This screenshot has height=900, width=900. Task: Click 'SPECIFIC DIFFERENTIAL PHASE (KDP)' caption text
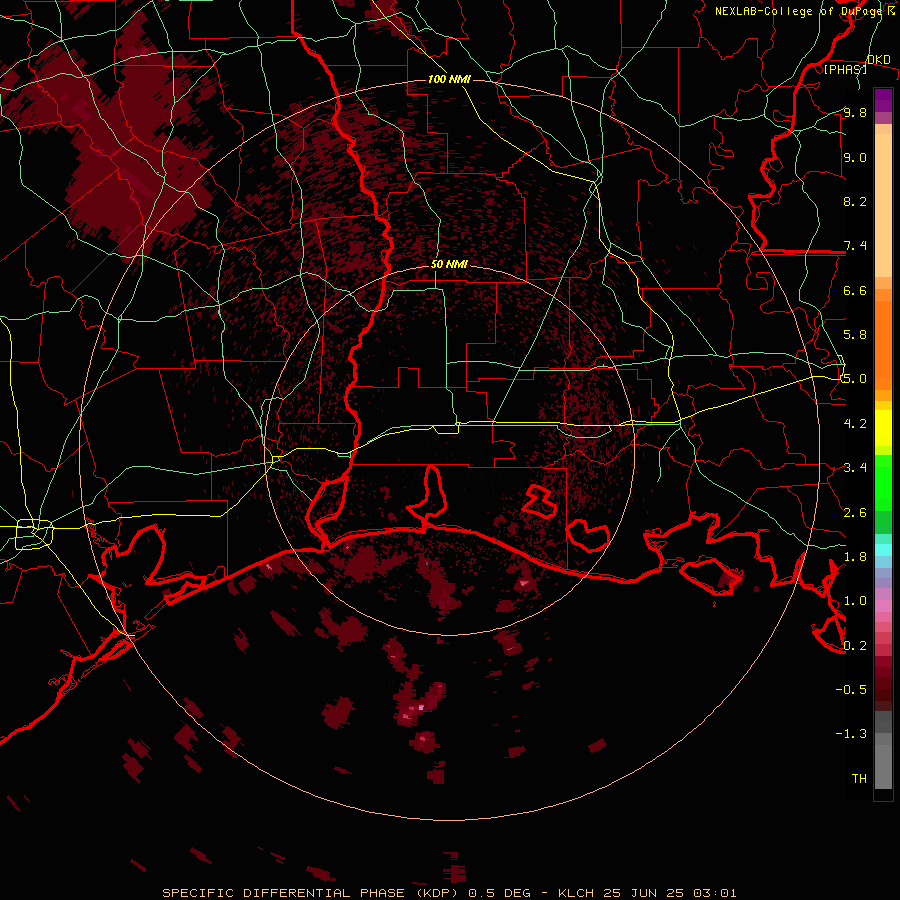coord(313,893)
